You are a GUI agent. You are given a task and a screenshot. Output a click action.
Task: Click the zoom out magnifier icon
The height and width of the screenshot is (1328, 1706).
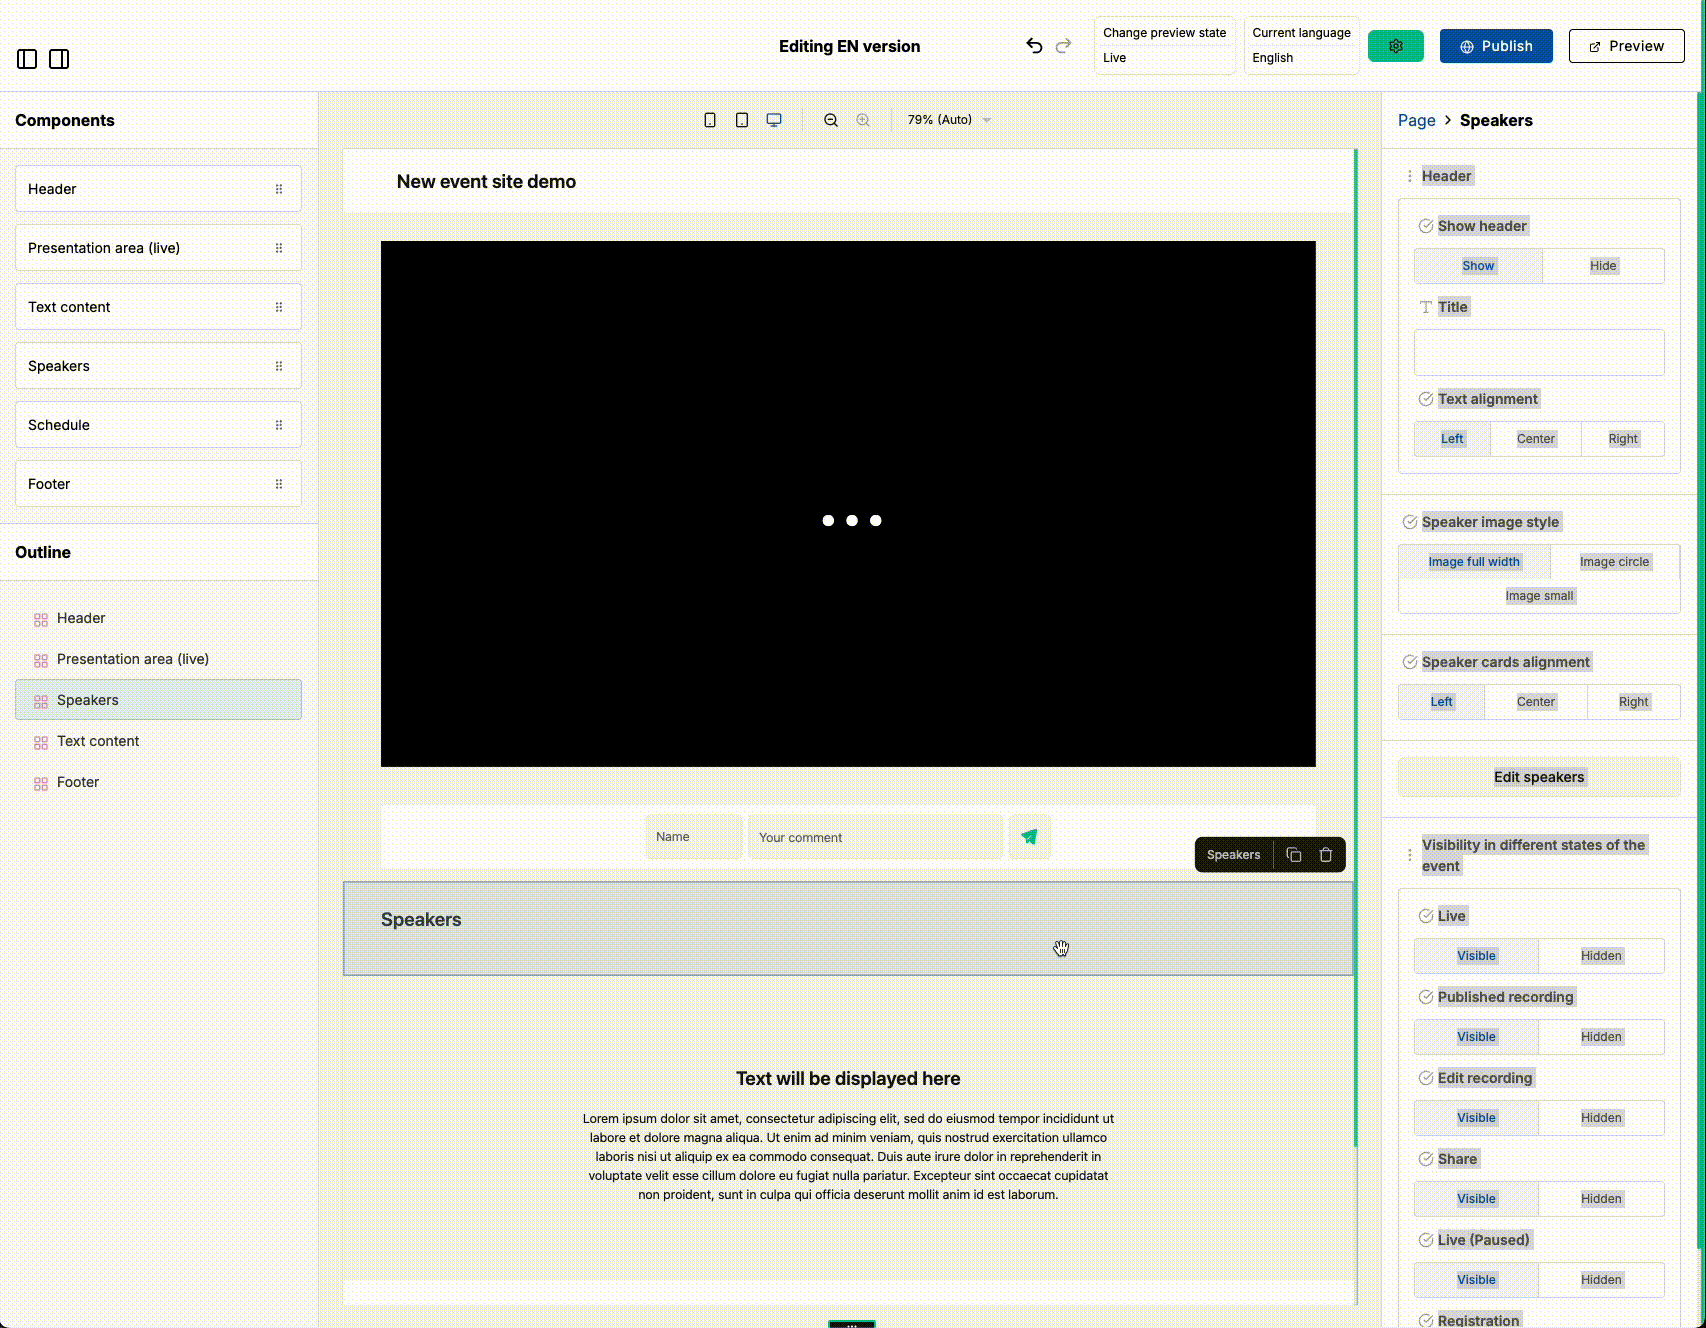click(831, 119)
